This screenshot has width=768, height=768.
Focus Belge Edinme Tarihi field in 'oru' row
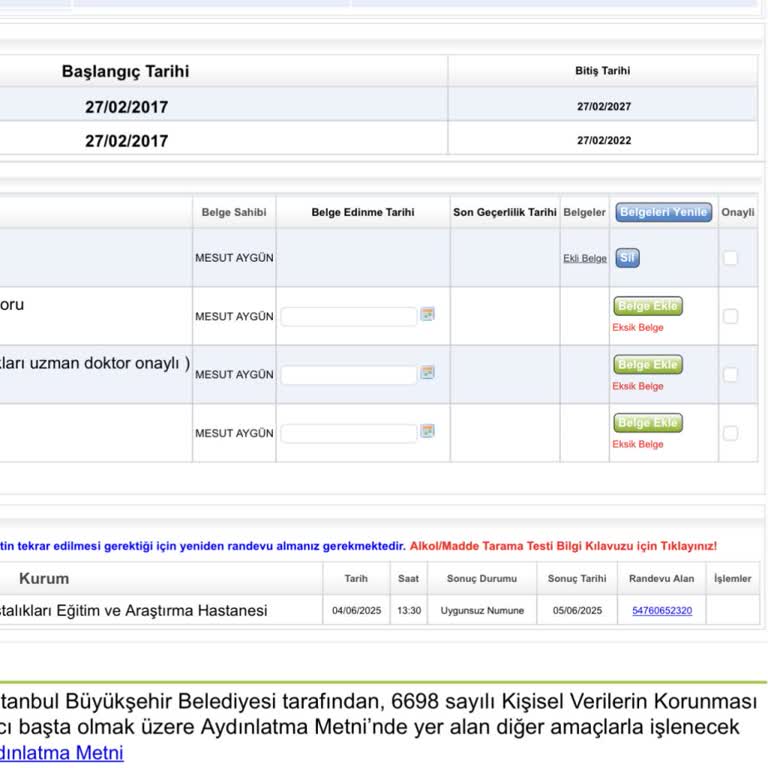pos(349,316)
